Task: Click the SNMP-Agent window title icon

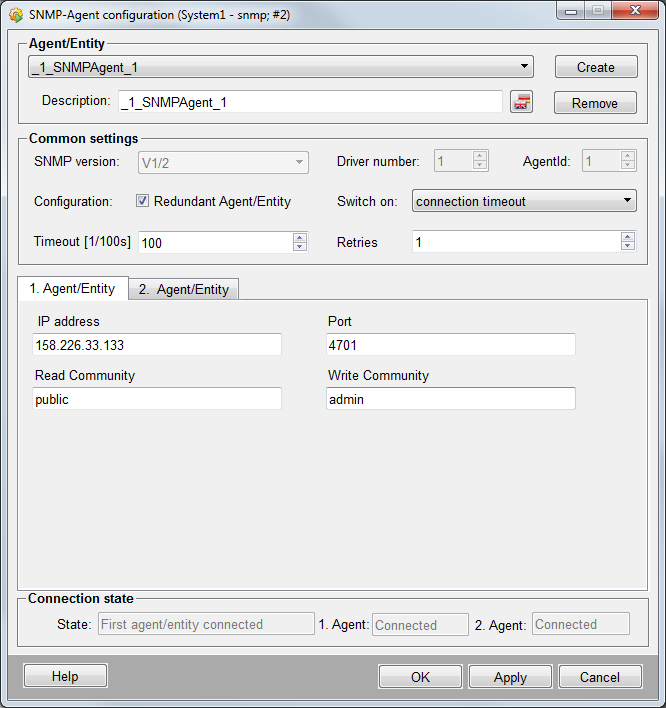Action: (x=16, y=14)
